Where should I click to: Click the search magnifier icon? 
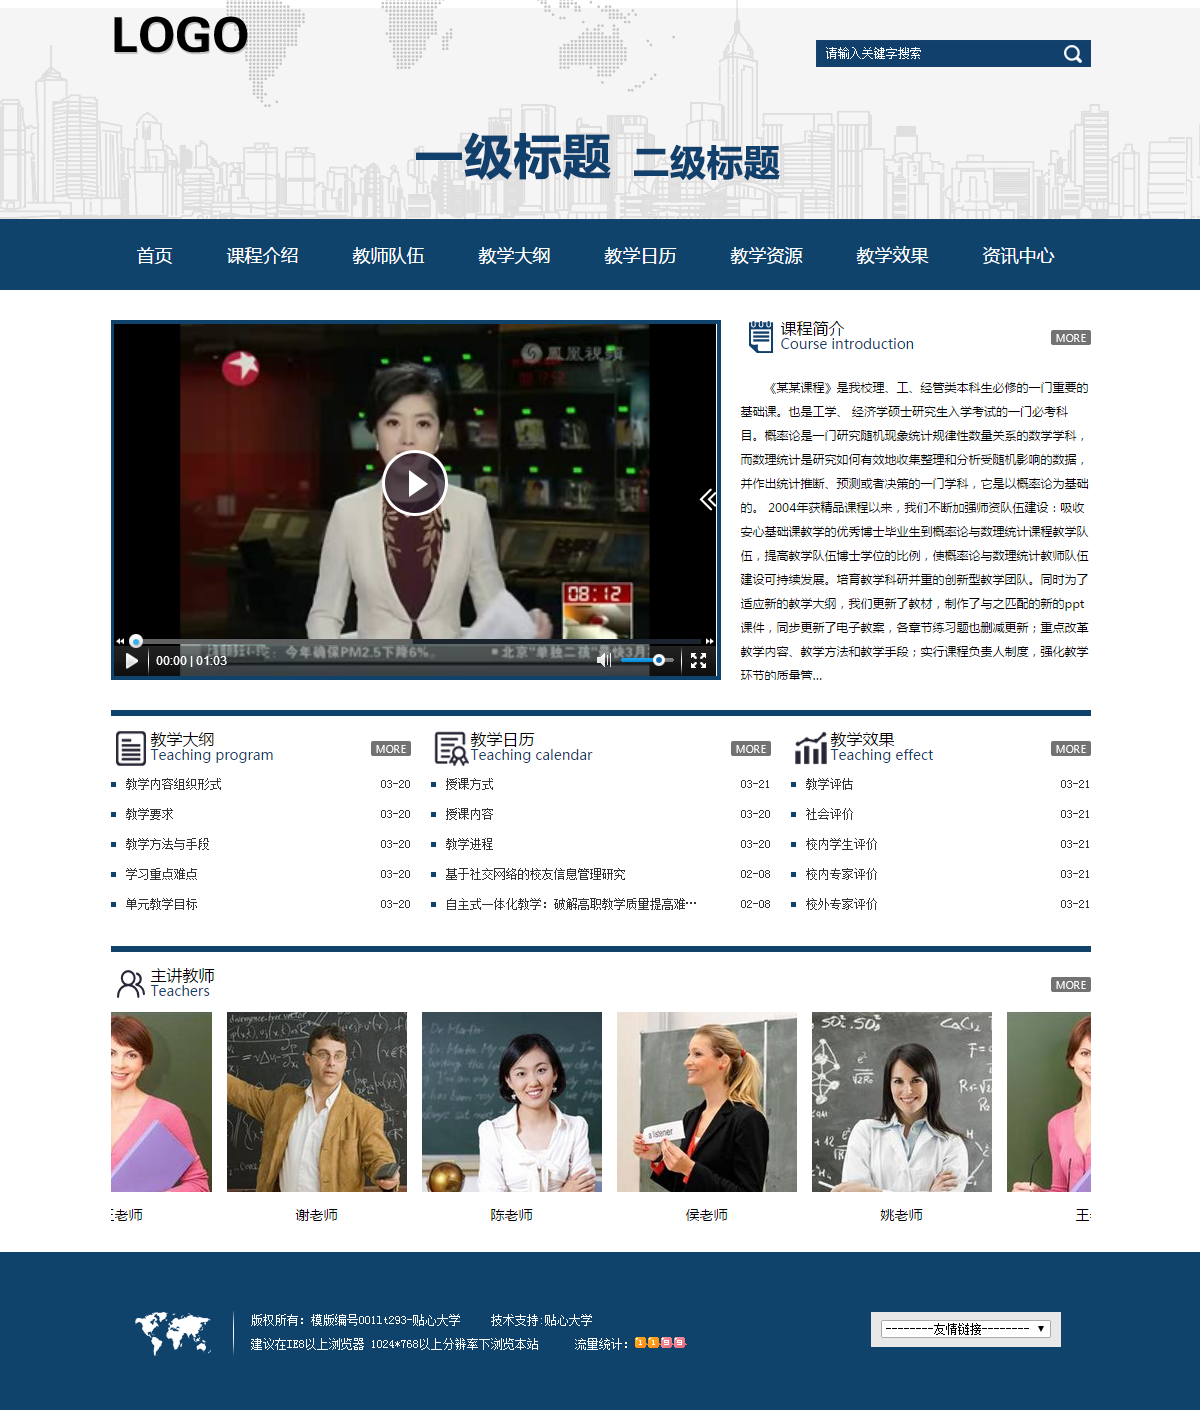pyautogui.click(x=1072, y=54)
